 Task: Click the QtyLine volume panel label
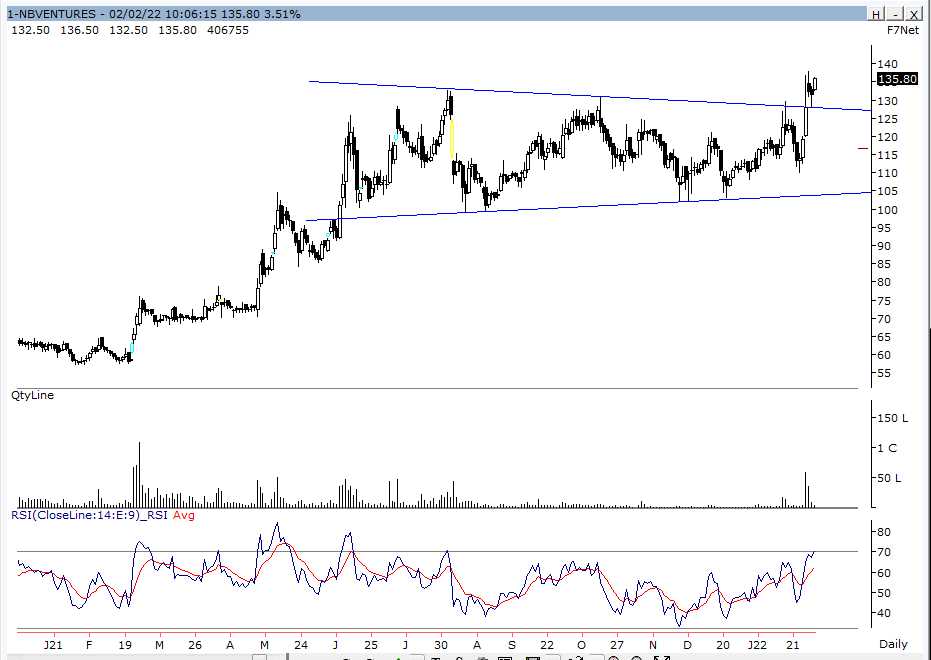tap(32, 395)
